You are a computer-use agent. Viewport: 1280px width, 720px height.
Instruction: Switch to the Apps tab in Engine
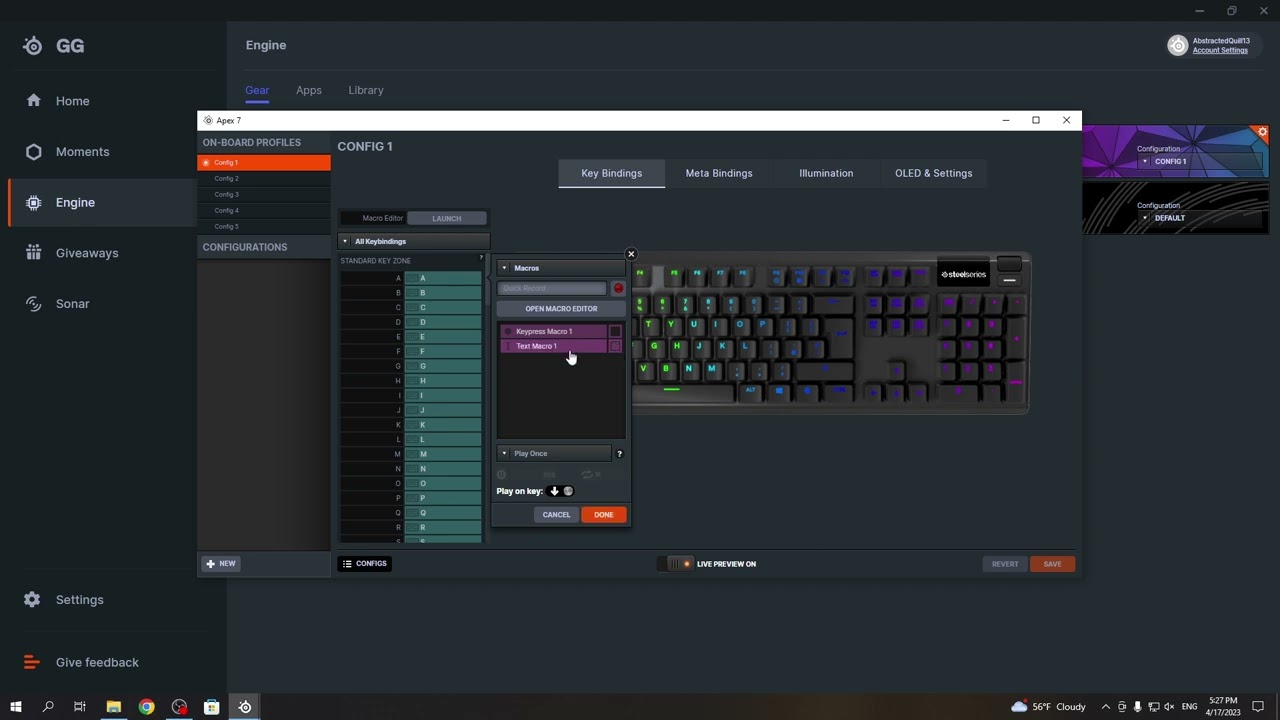[x=309, y=90]
